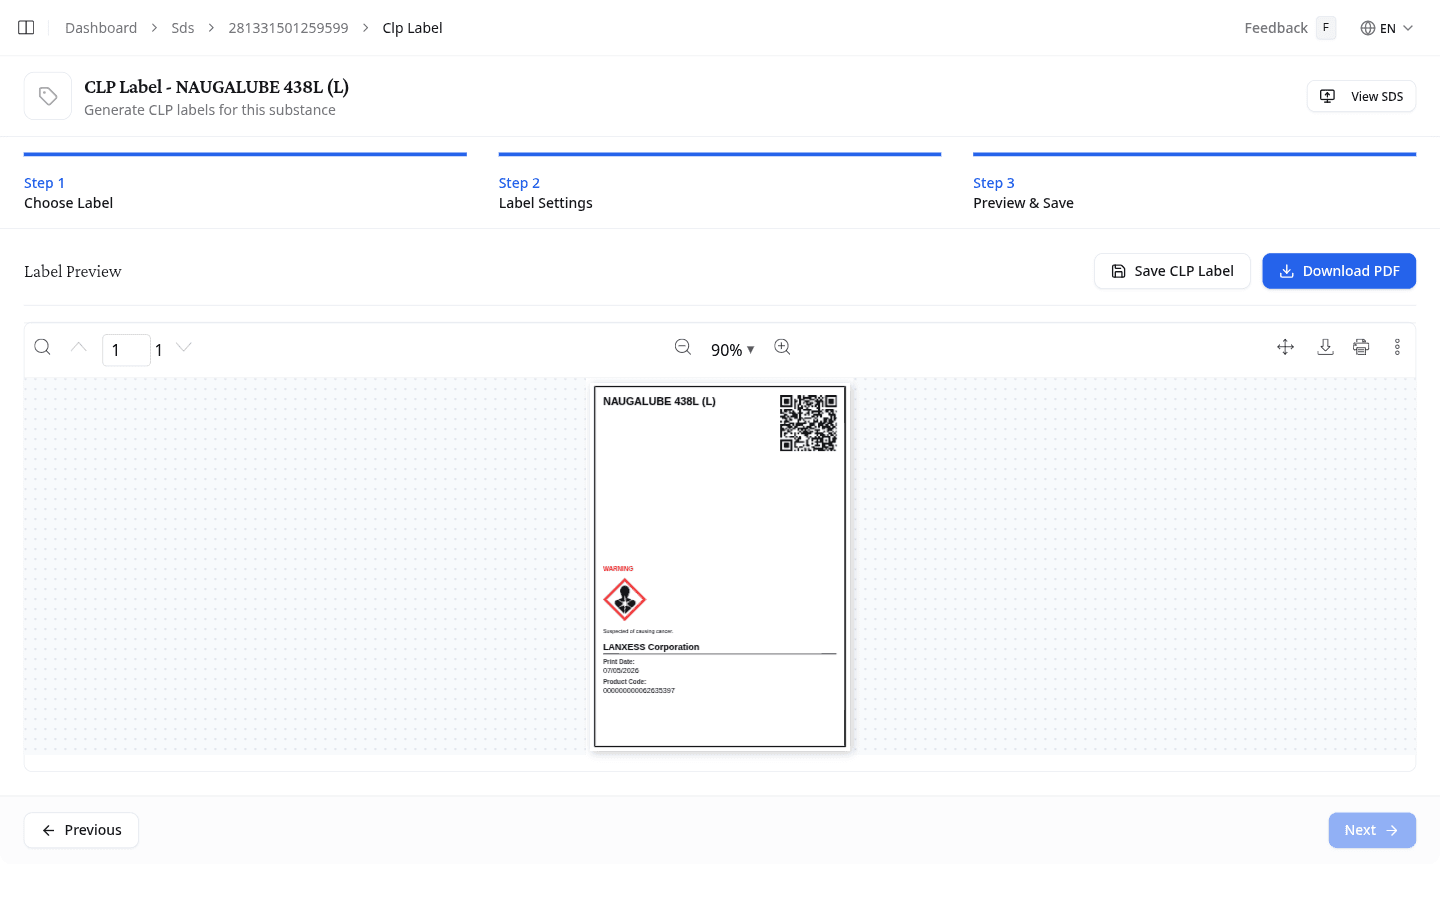
Task: Open the PDF viewer search icon
Action: [x=42, y=347]
